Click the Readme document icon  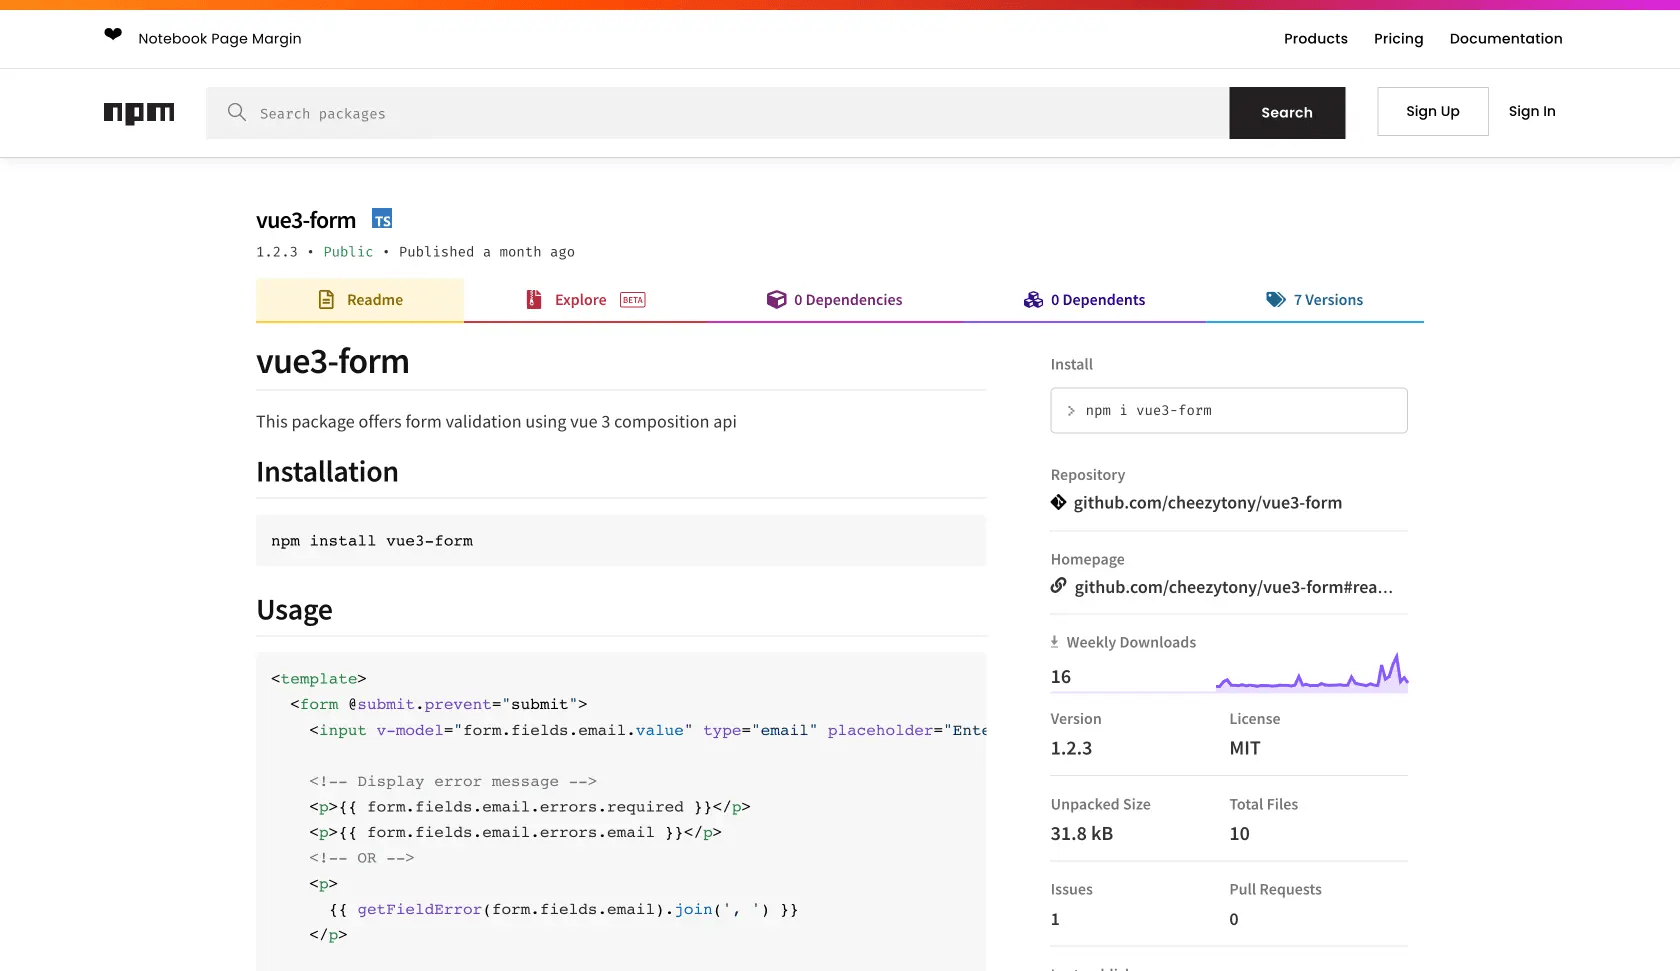click(x=326, y=299)
